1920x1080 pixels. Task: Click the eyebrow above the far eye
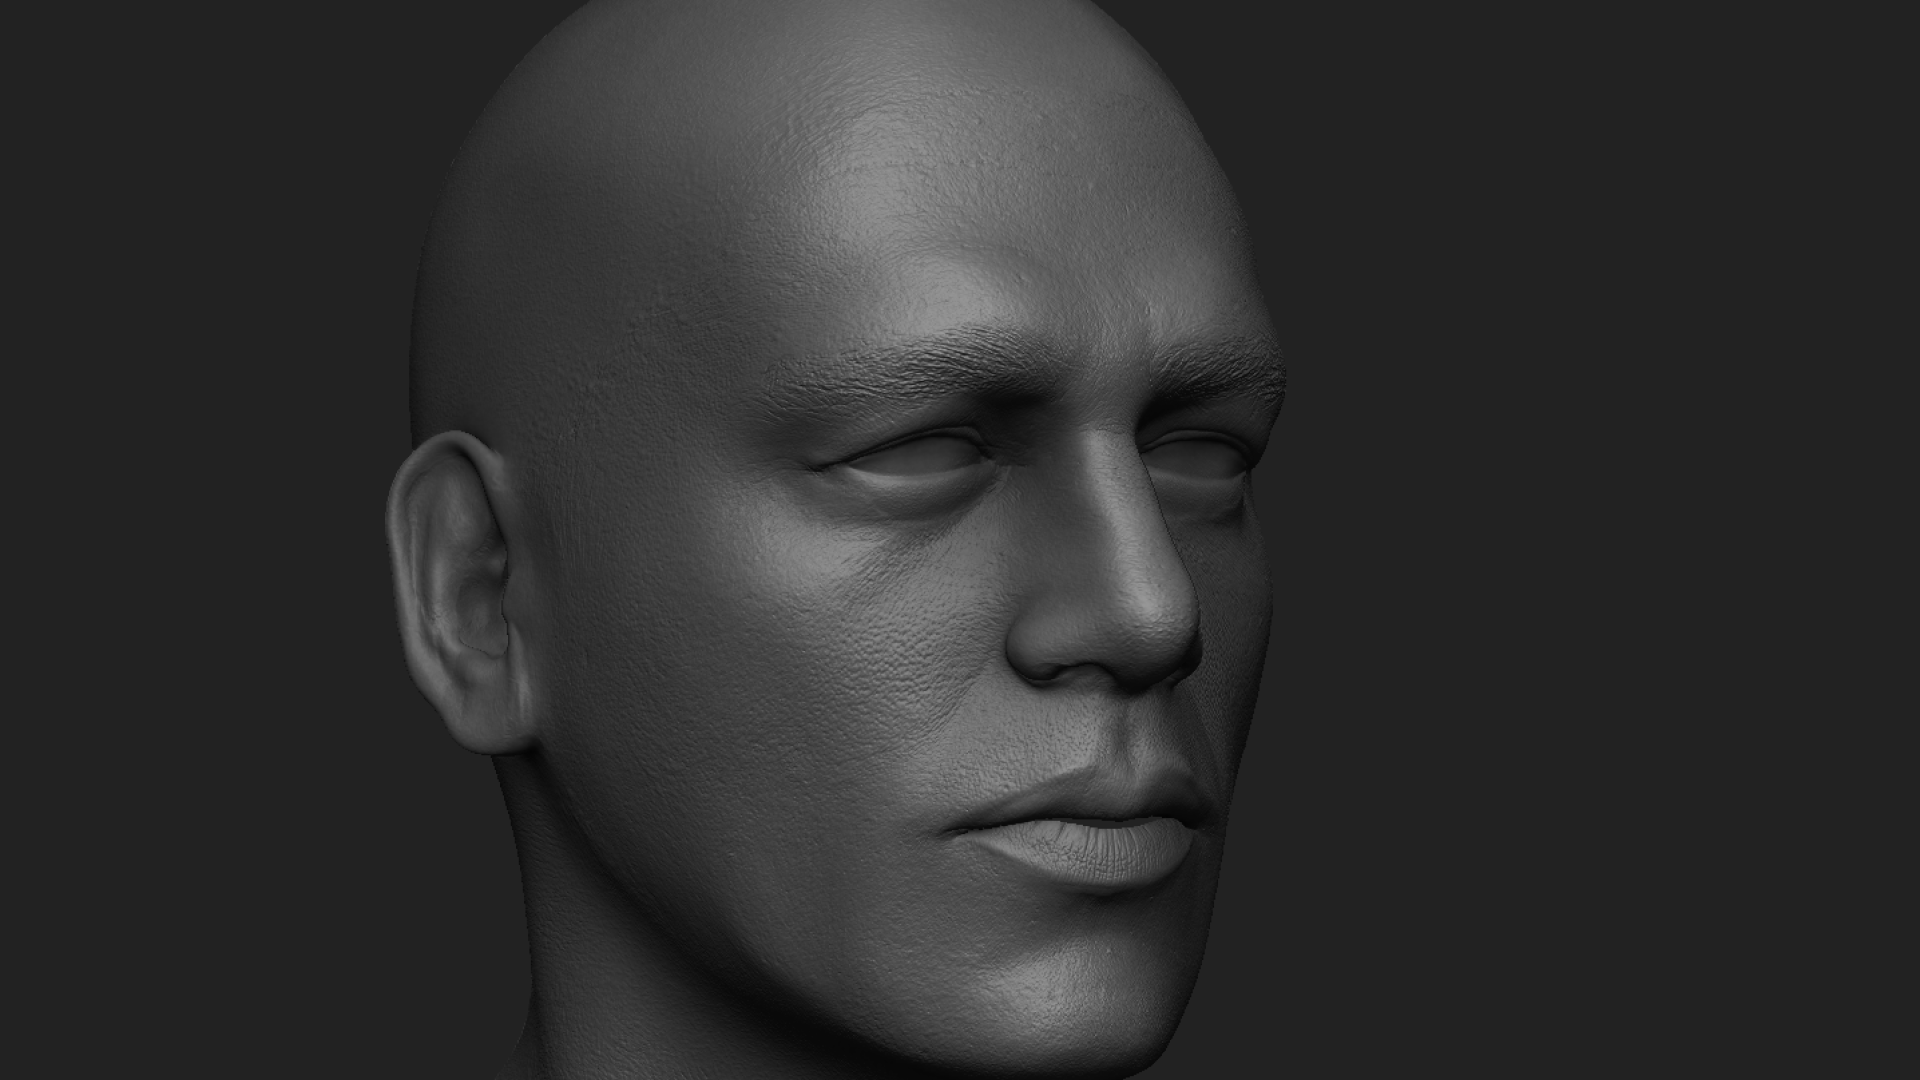coord(1220,365)
